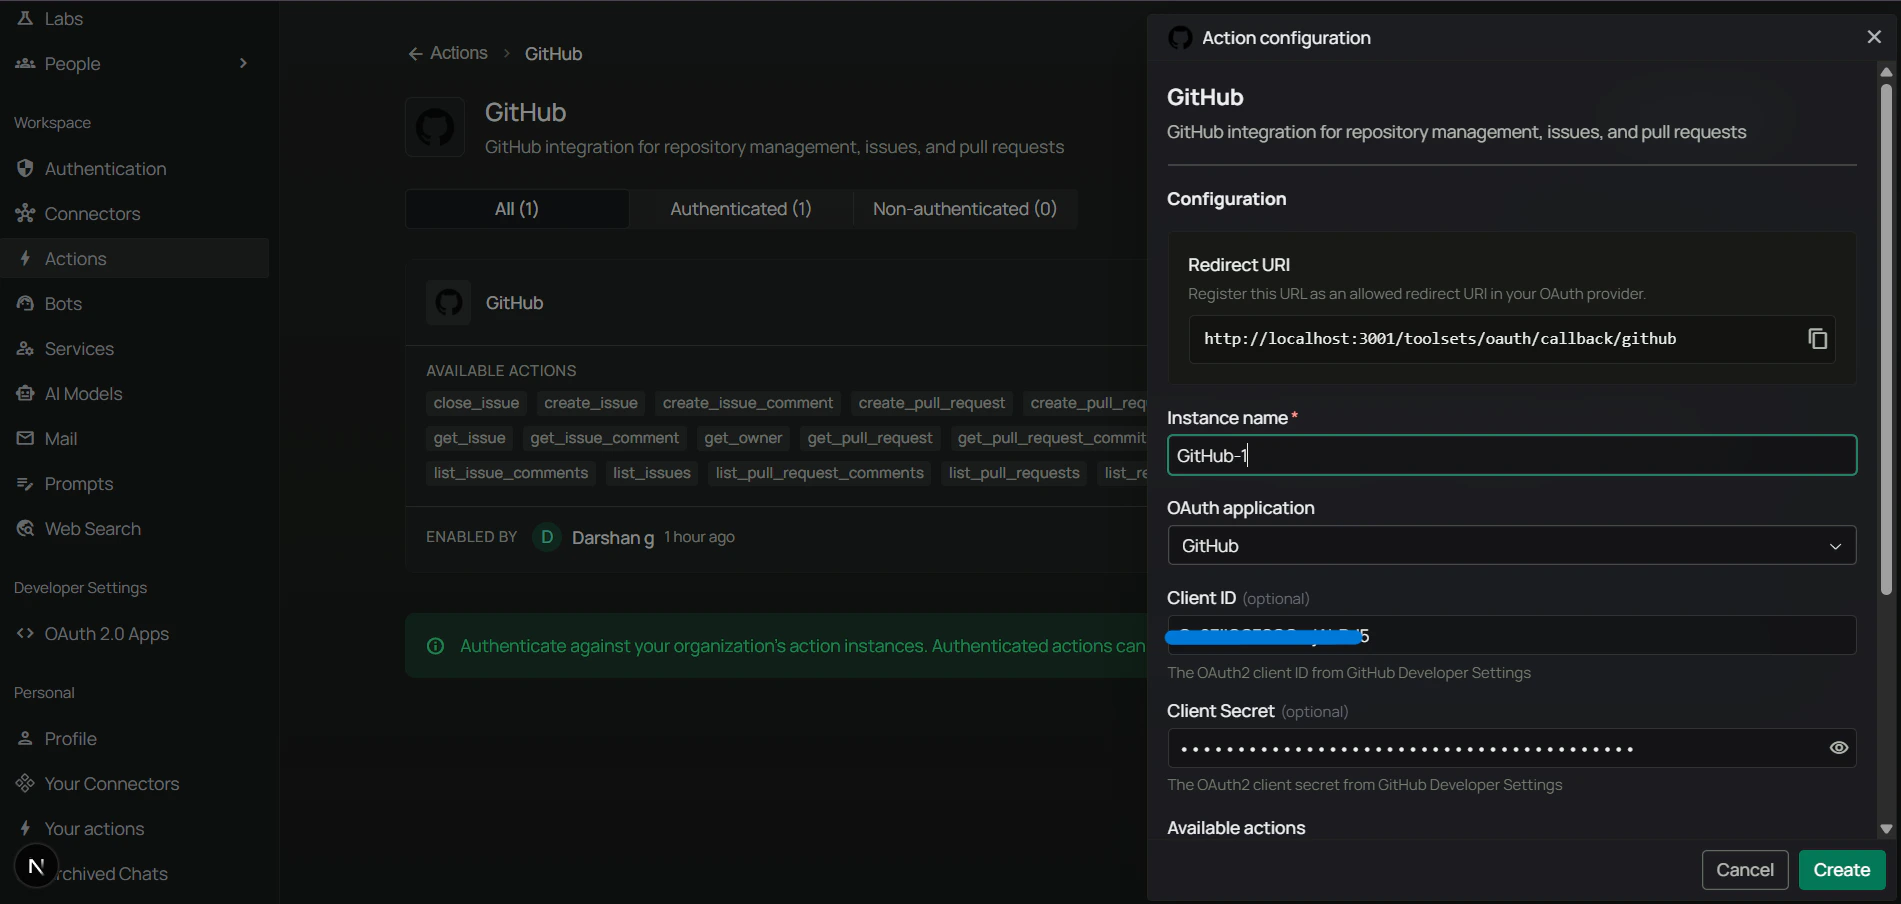Click the Create button
The height and width of the screenshot is (904, 1901).
coord(1842,870)
